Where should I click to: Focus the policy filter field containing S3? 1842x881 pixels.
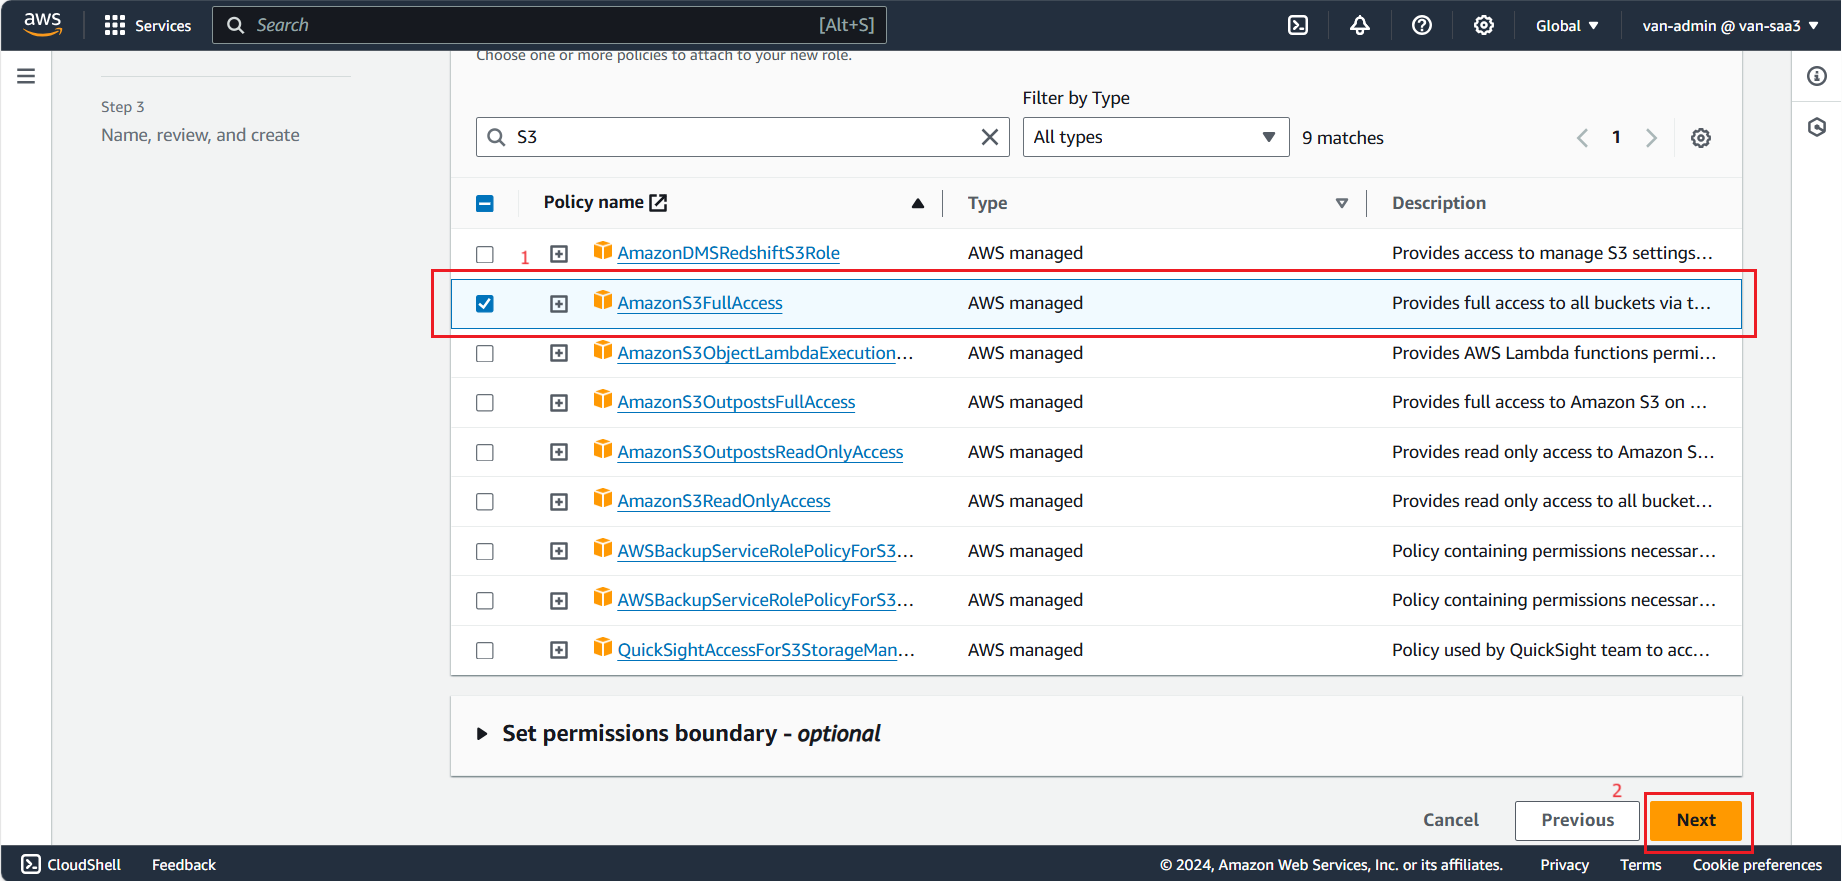pyautogui.click(x=742, y=137)
